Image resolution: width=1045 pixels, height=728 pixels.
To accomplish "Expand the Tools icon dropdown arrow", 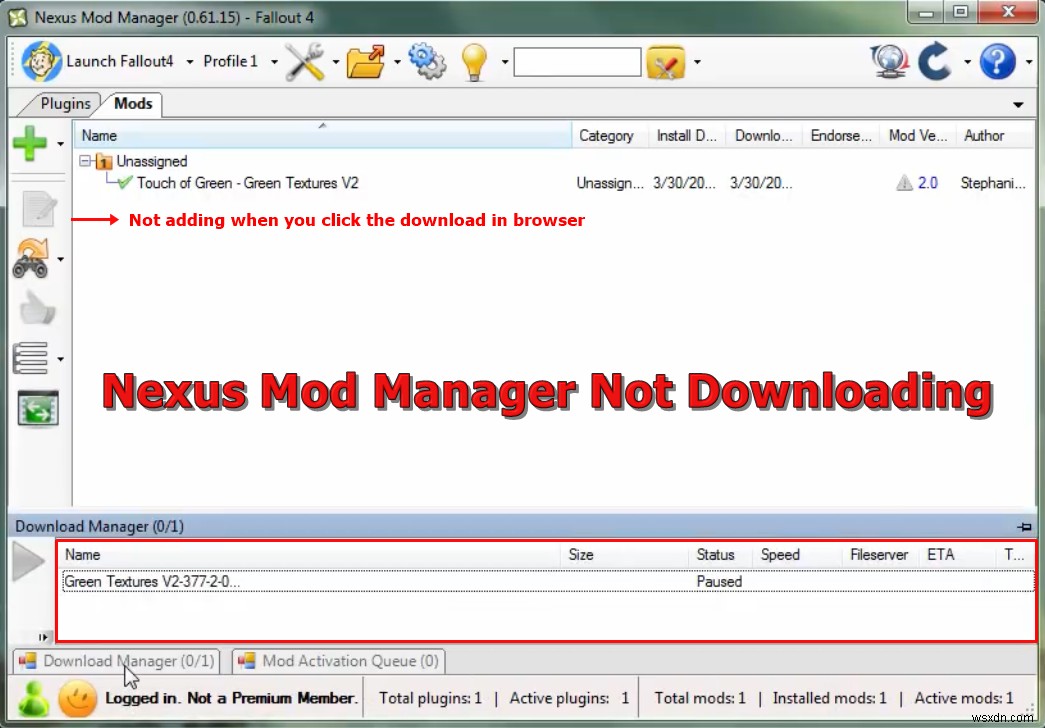I will click(336, 62).
